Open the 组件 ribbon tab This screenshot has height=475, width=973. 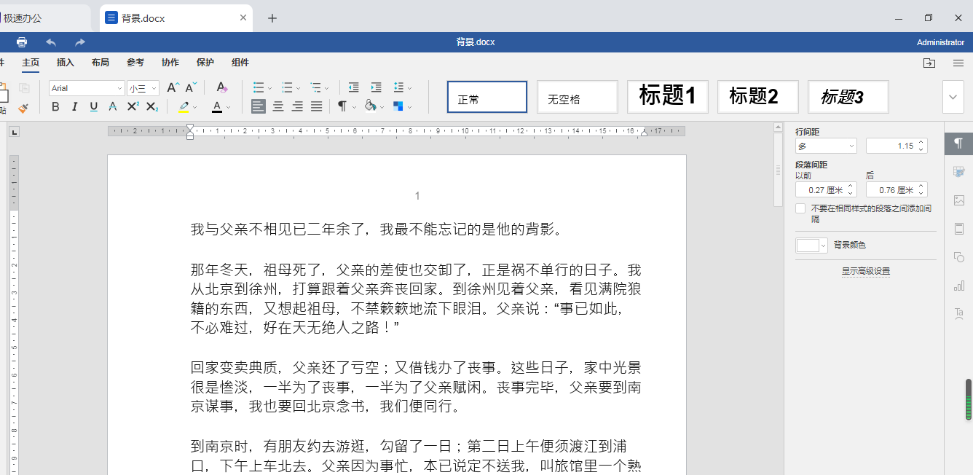click(x=240, y=62)
